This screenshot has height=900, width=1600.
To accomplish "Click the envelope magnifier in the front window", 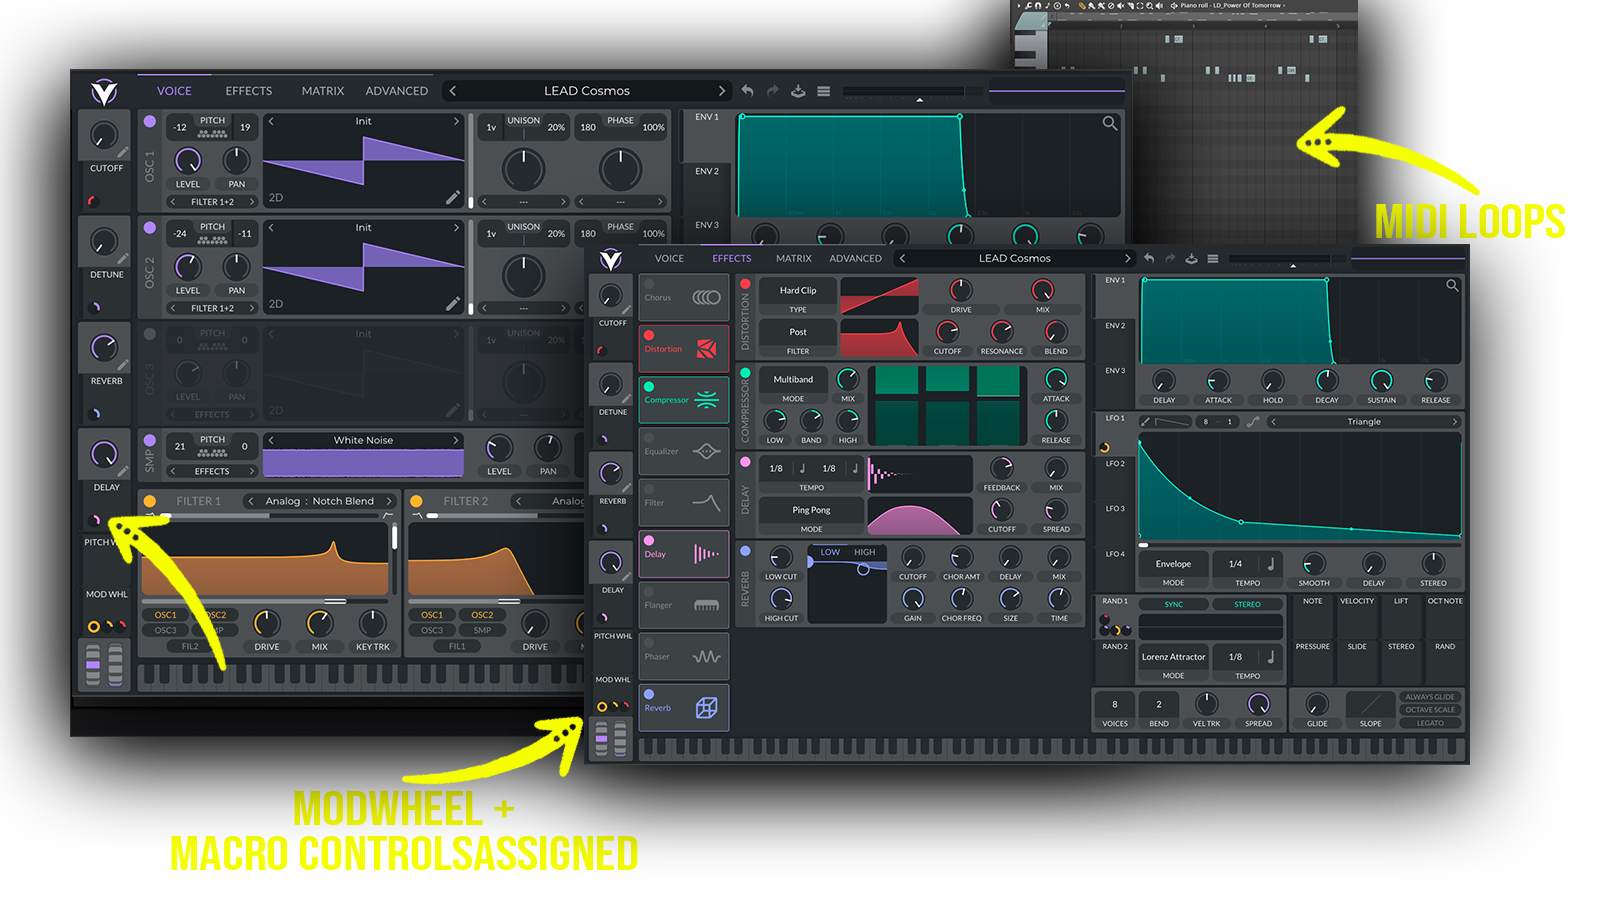I will 1452,286.
